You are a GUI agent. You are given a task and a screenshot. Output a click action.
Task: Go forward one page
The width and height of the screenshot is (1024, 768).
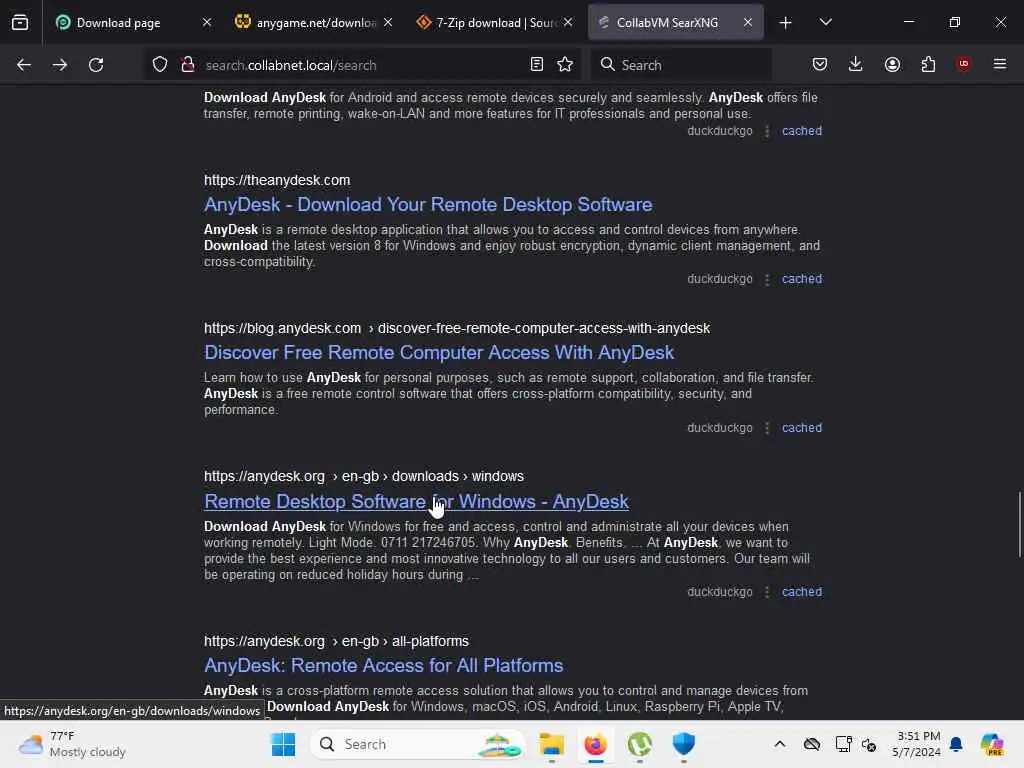(59, 65)
